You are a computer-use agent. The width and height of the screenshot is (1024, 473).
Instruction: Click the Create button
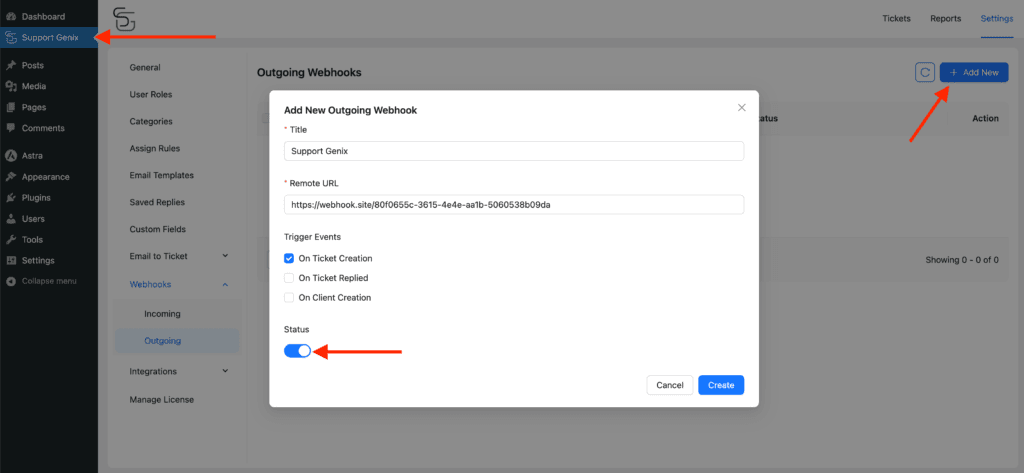coord(721,385)
